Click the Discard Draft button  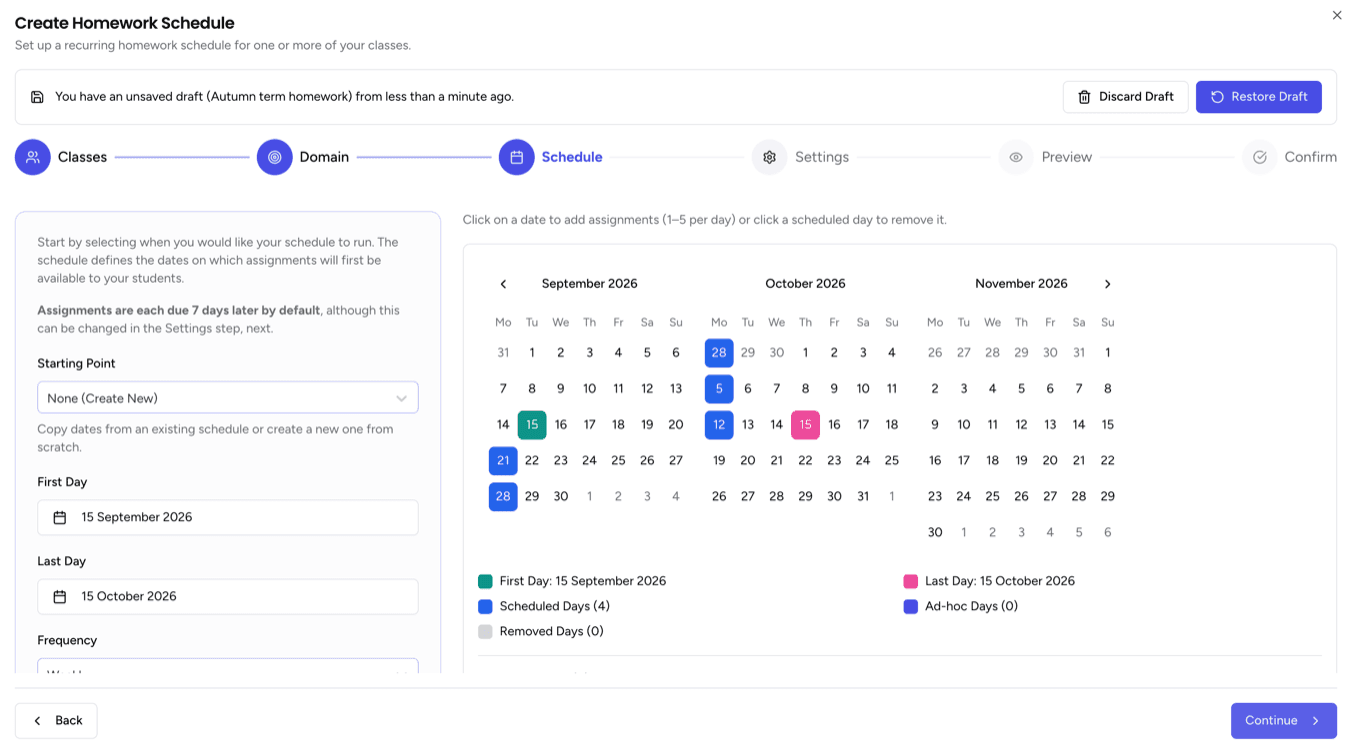click(1126, 97)
